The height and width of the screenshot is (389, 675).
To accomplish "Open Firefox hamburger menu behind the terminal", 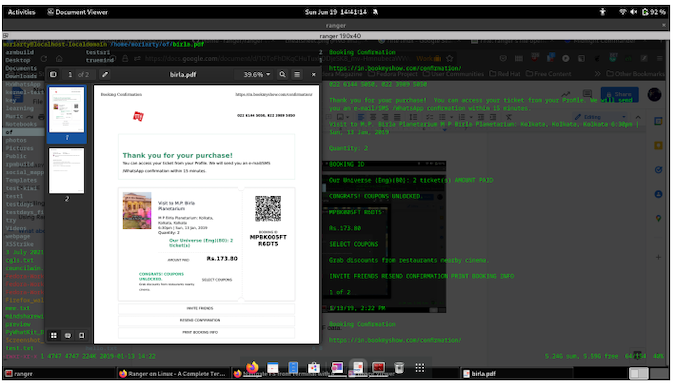I will click(660, 58).
